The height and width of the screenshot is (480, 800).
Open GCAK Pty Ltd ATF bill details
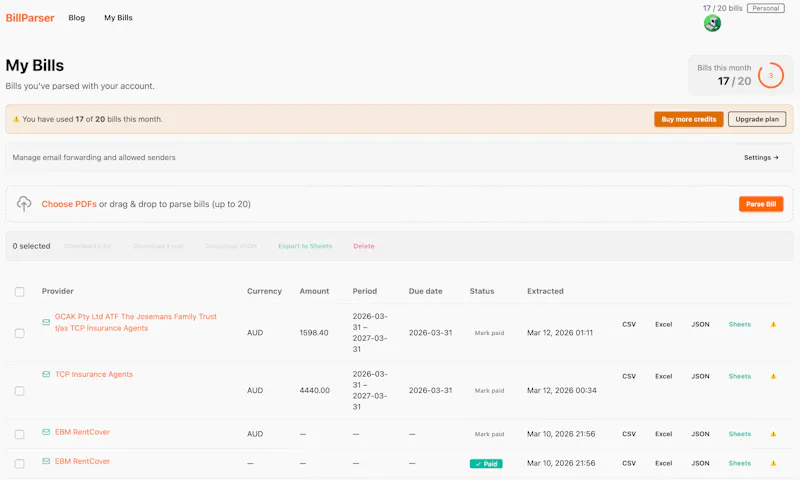coord(136,322)
